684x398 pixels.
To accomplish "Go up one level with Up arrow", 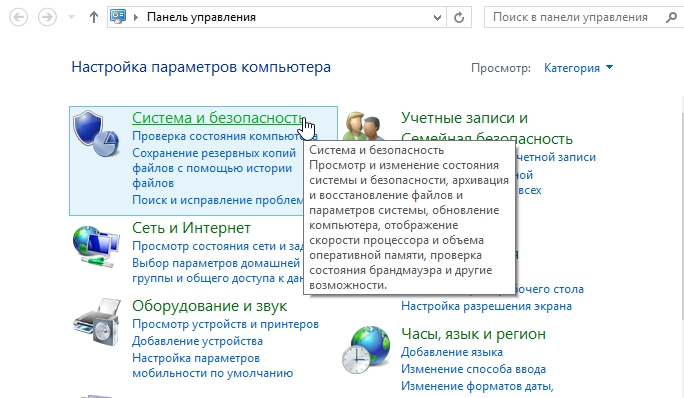I will [93, 17].
